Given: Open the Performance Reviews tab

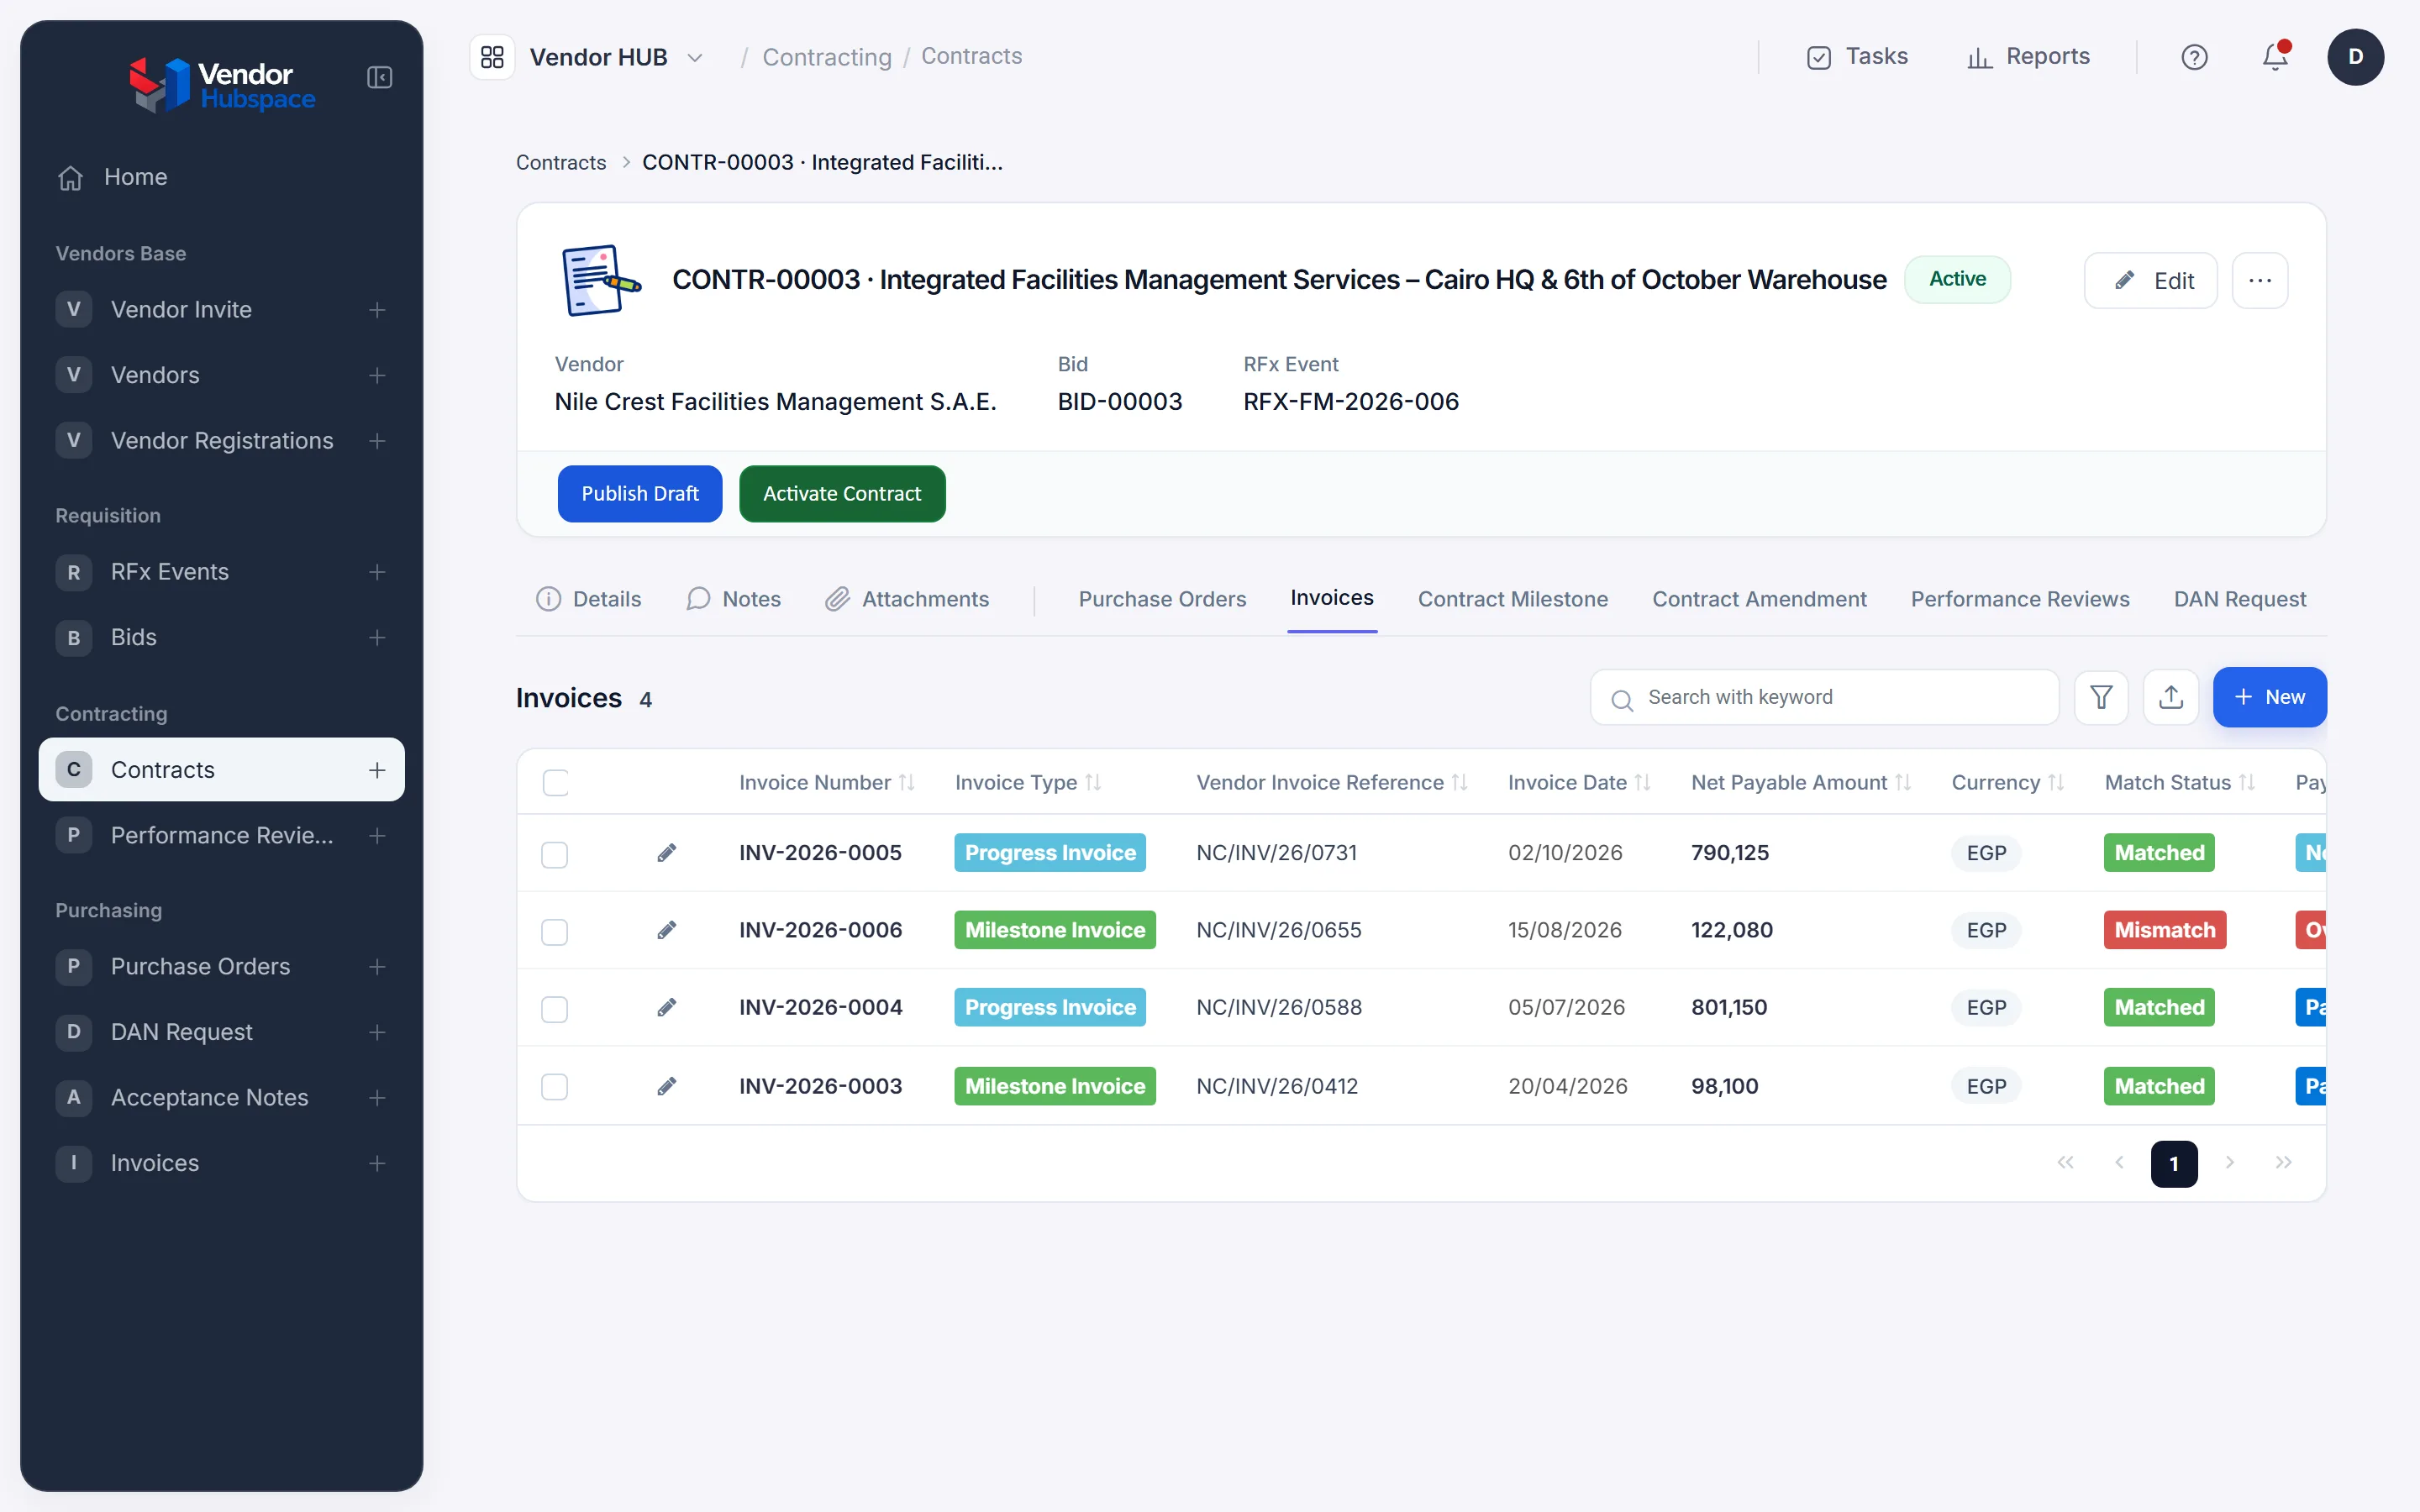Looking at the screenshot, I should tap(2019, 599).
